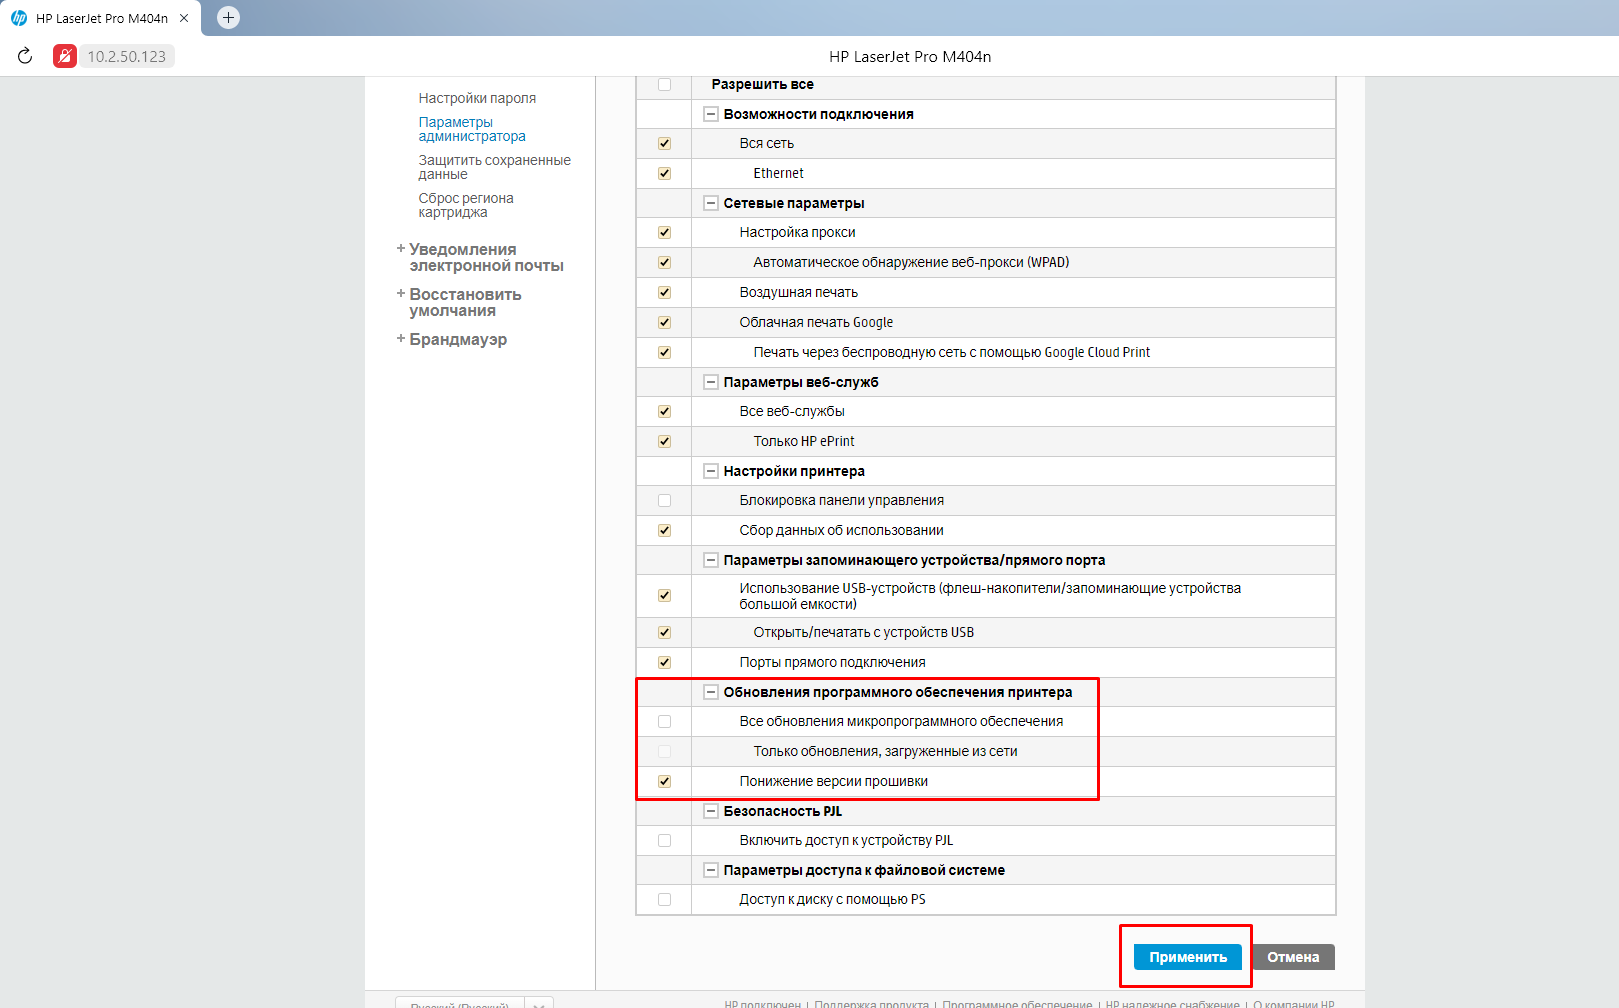The image size is (1619, 1008).
Task: Uncheck the "Все веб-службы" checkbox
Action: click(665, 412)
